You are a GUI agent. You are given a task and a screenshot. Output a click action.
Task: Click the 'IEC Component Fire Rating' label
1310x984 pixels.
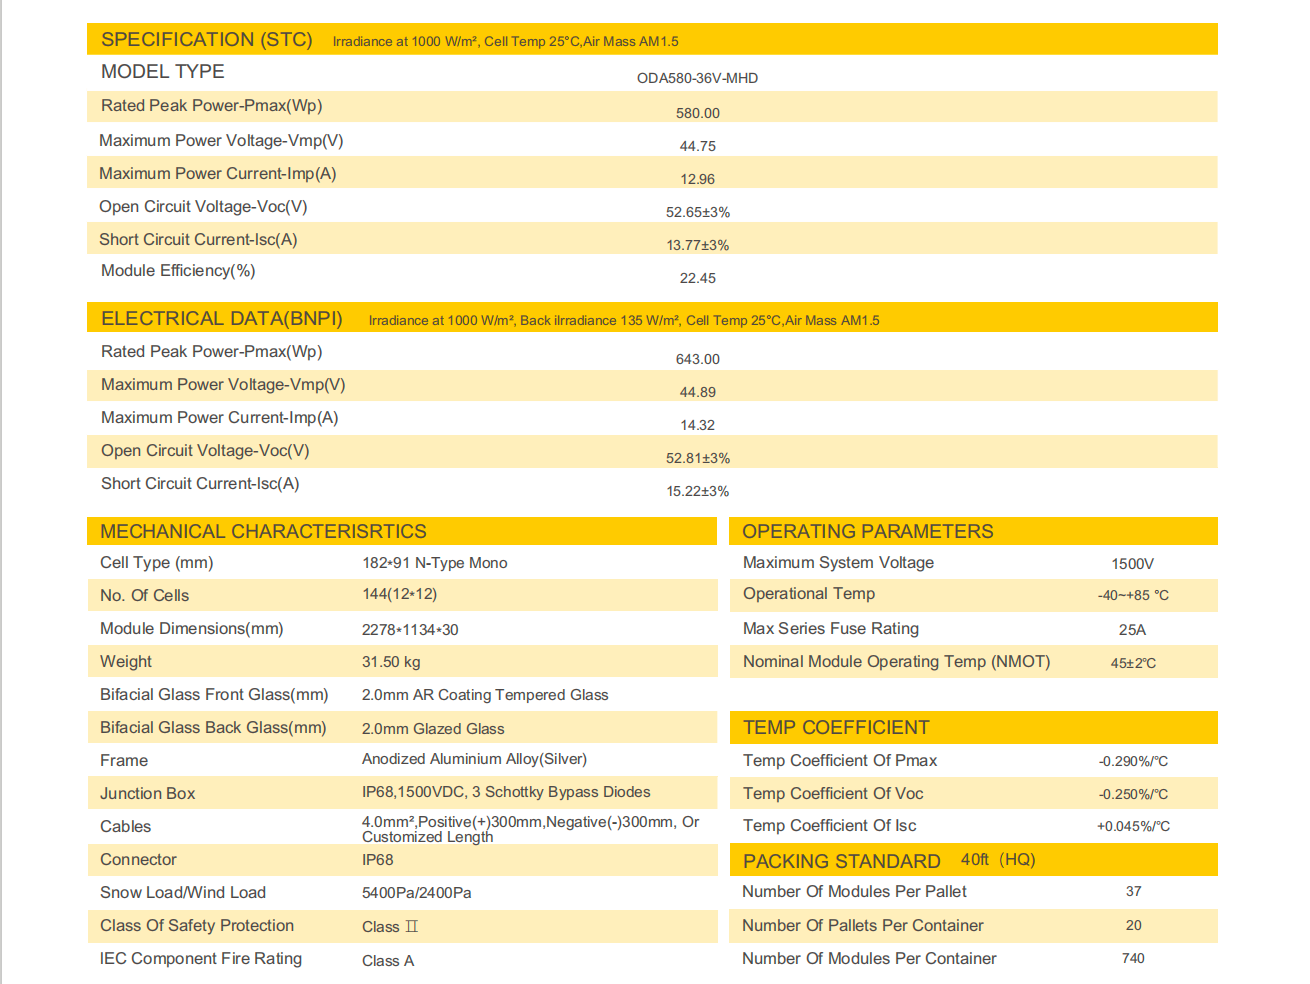tap(201, 959)
